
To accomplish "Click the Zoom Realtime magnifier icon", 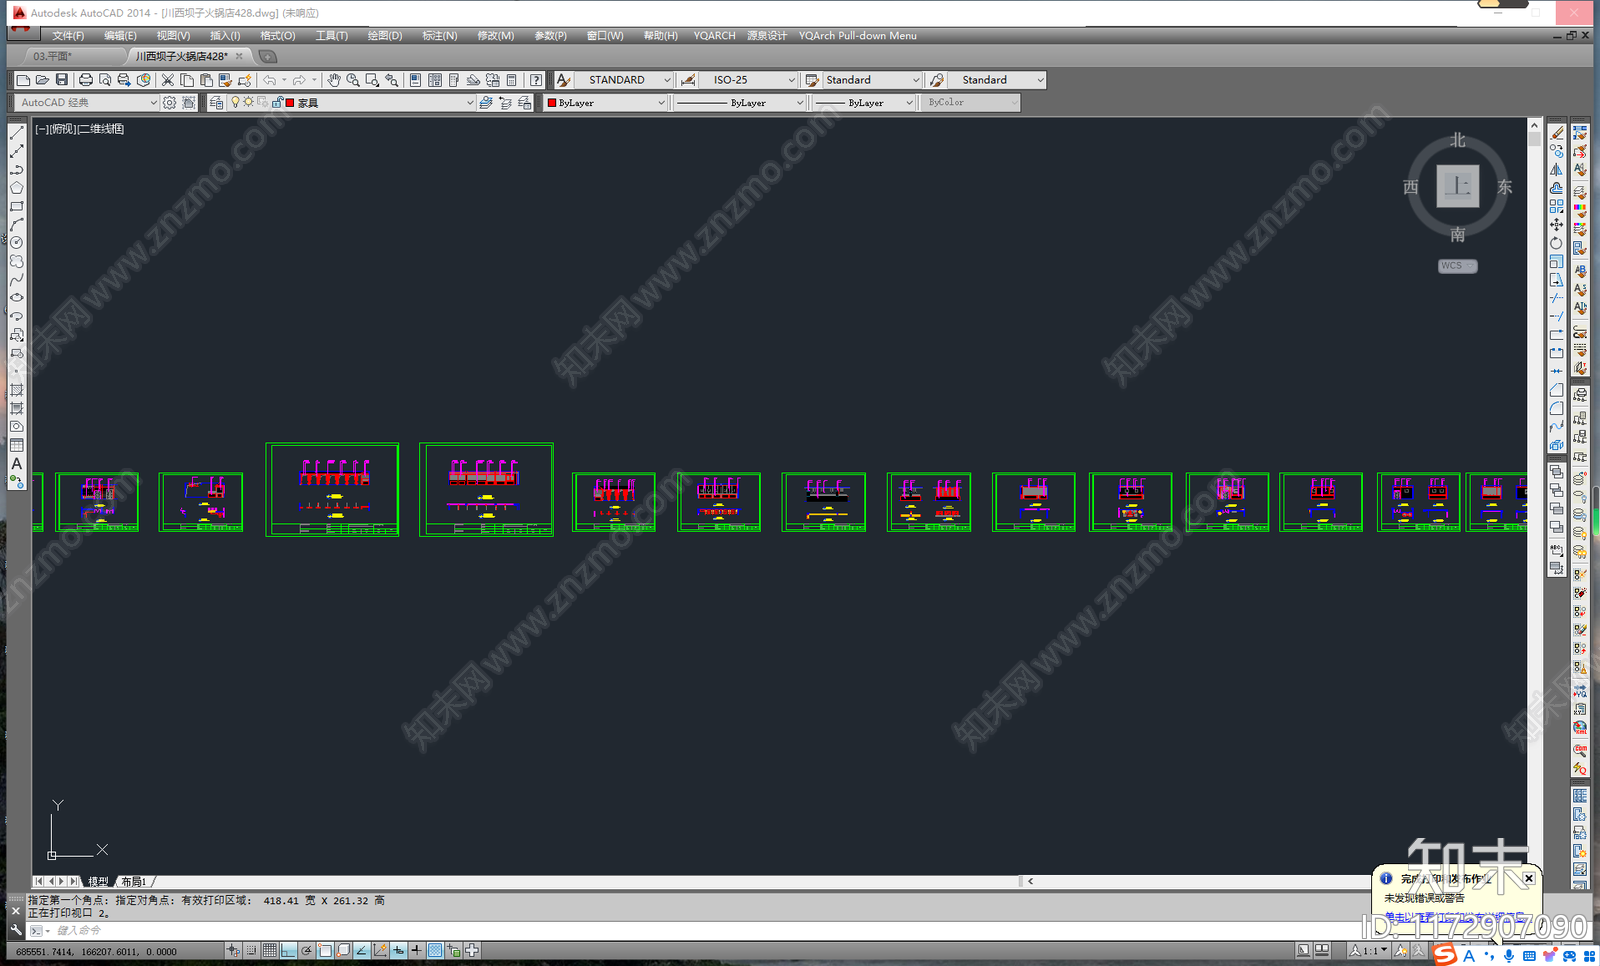I will 353,80.
